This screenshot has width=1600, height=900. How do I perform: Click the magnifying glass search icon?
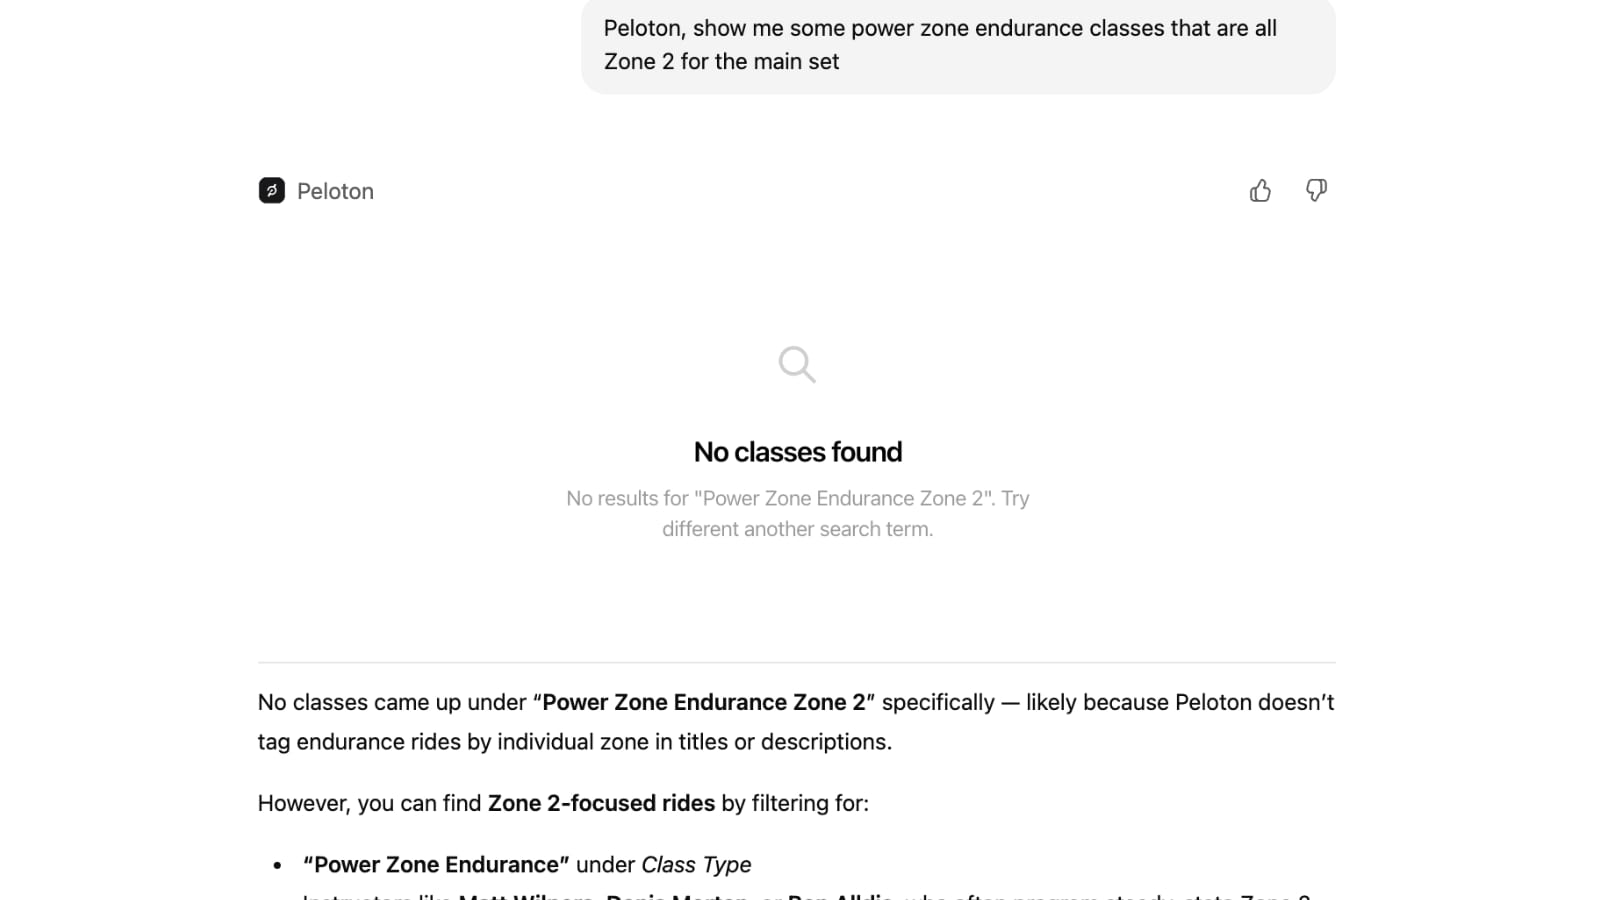click(797, 365)
